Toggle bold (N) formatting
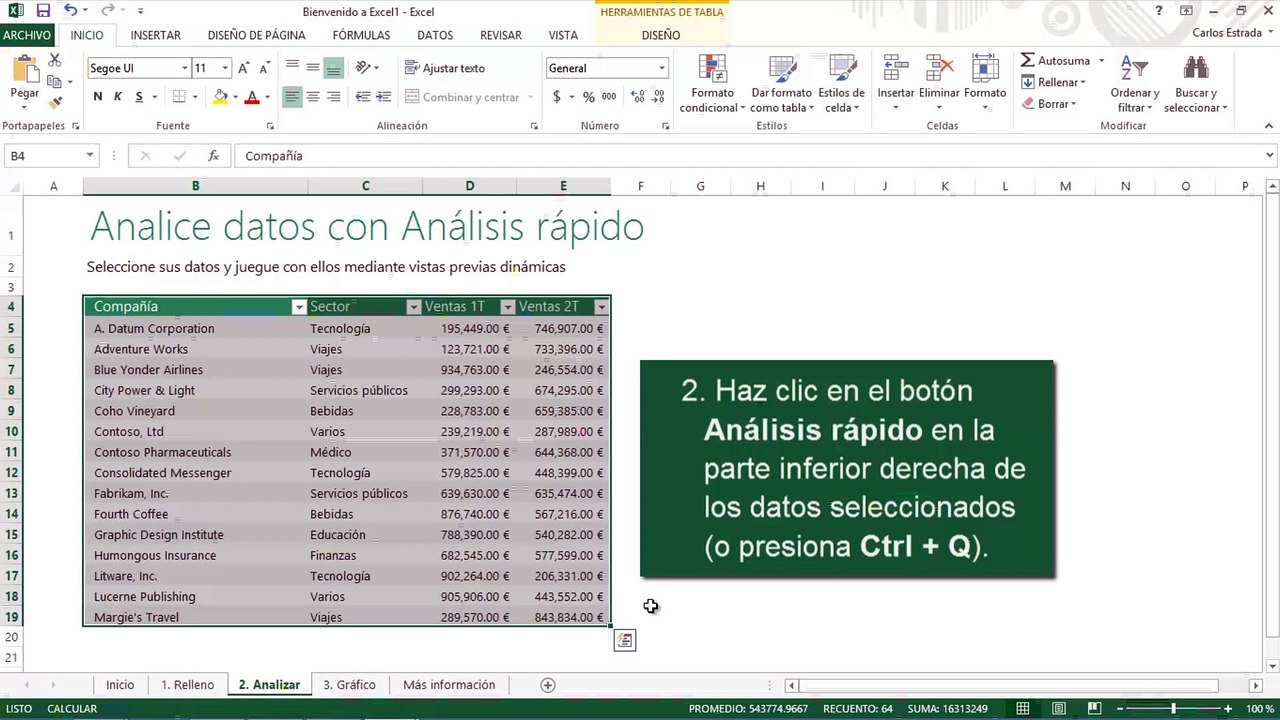The height and width of the screenshot is (720, 1280). pos(97,97)
